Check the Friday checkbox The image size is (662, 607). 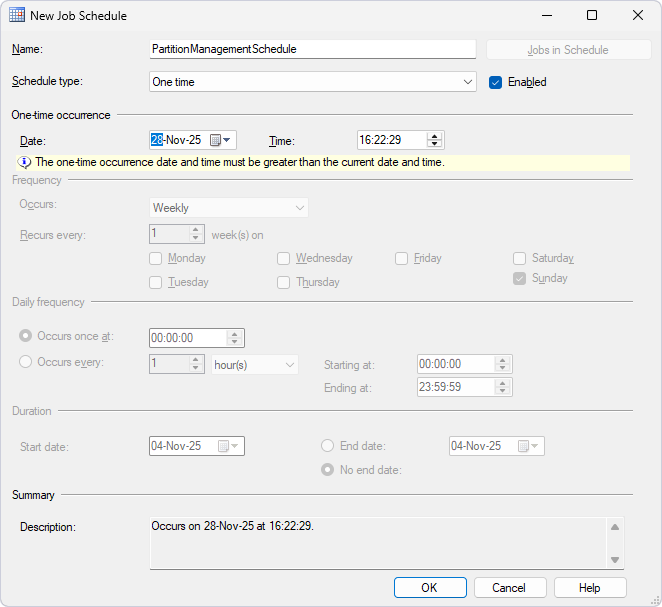(x=402, y=258)
